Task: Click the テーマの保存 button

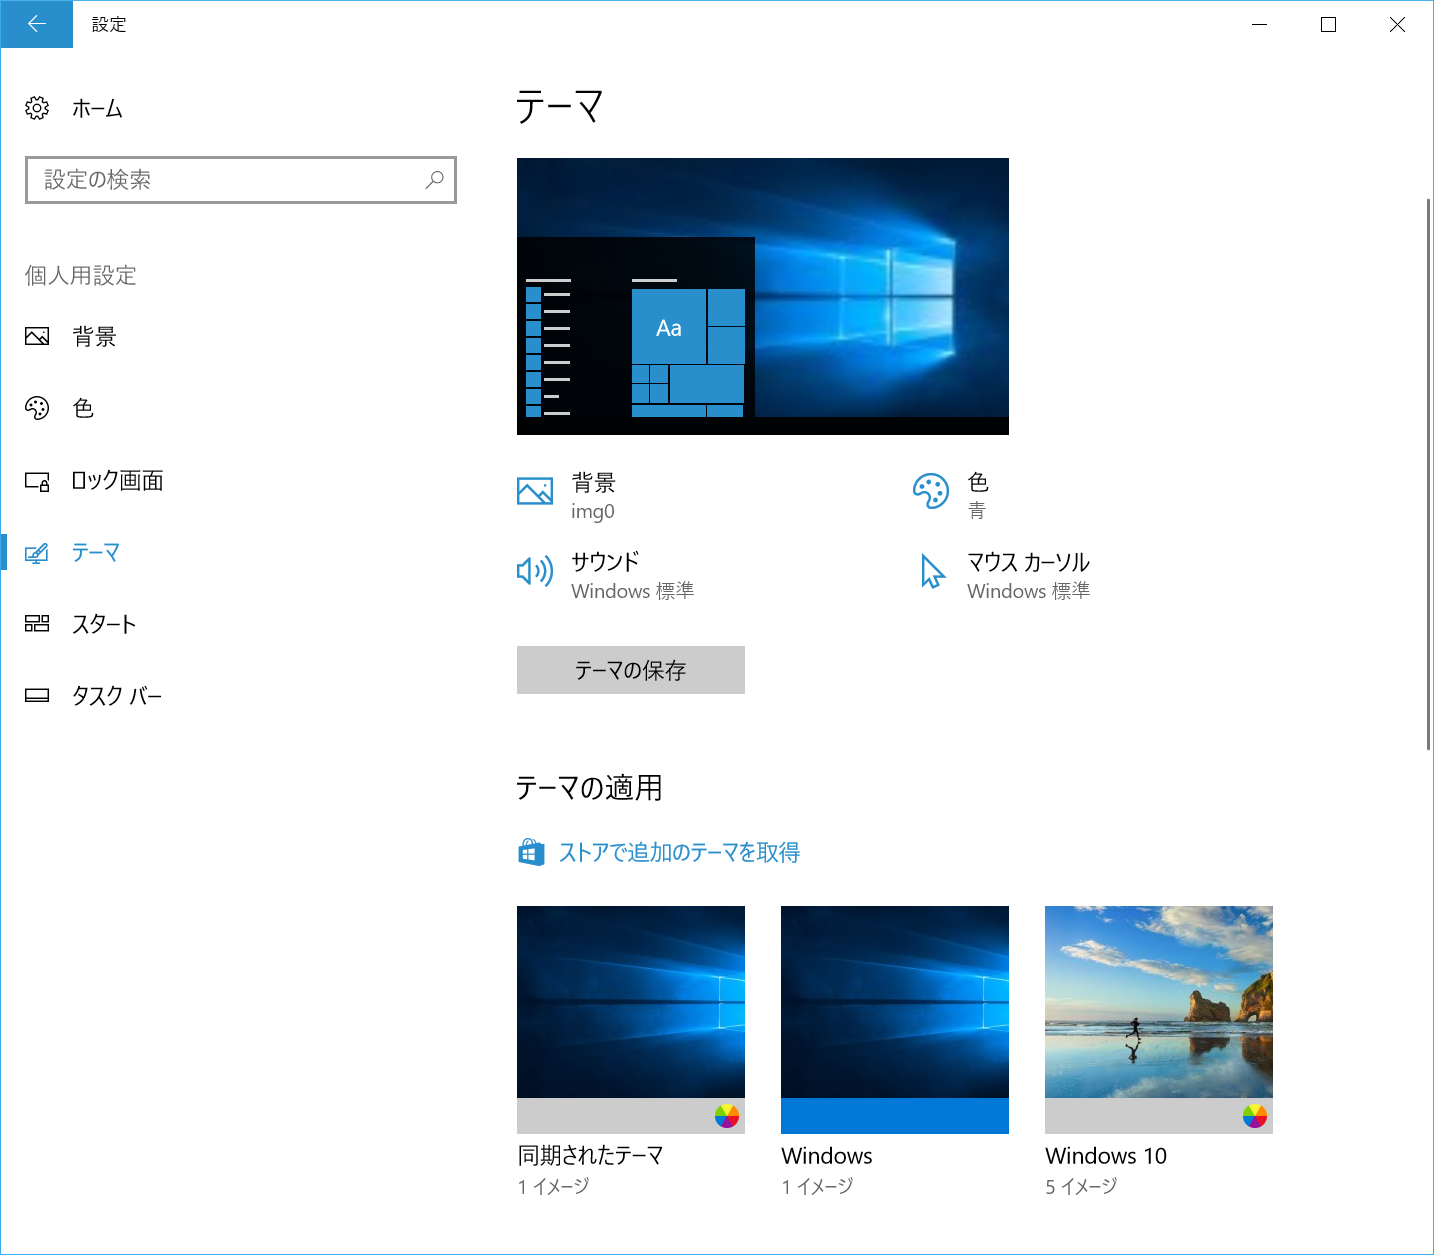Action: (x=630, y=670)
